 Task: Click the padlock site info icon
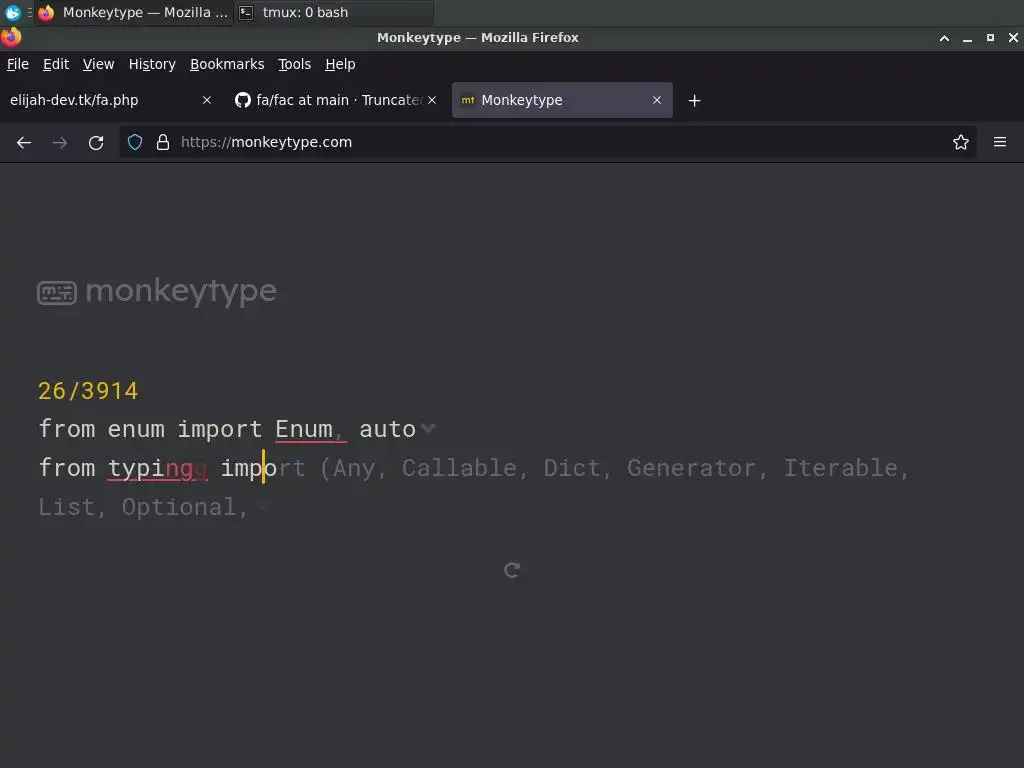[163, 142]
